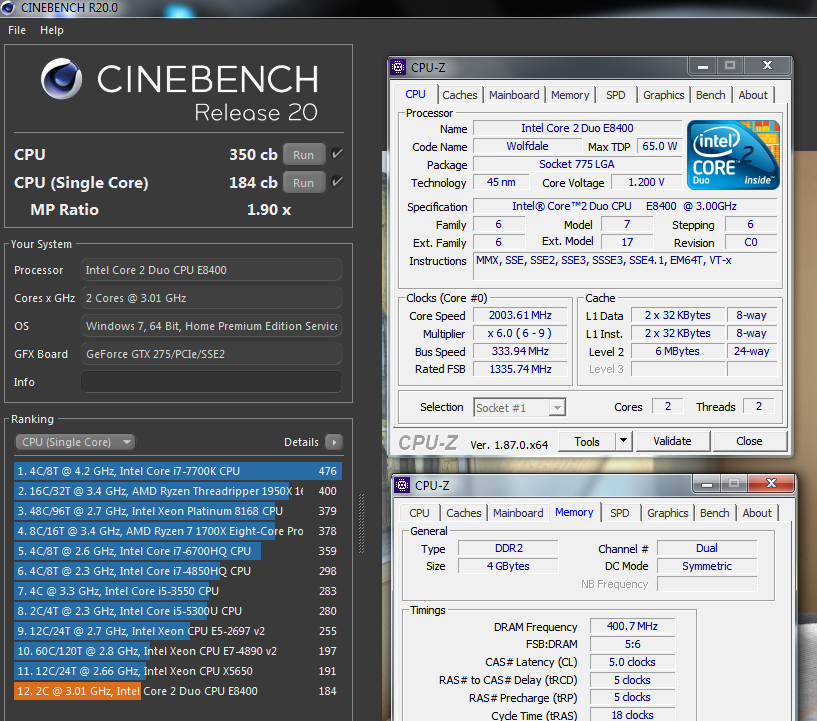
Task: Minimize the upper CPU-Z window
Action: pos(703,66)
